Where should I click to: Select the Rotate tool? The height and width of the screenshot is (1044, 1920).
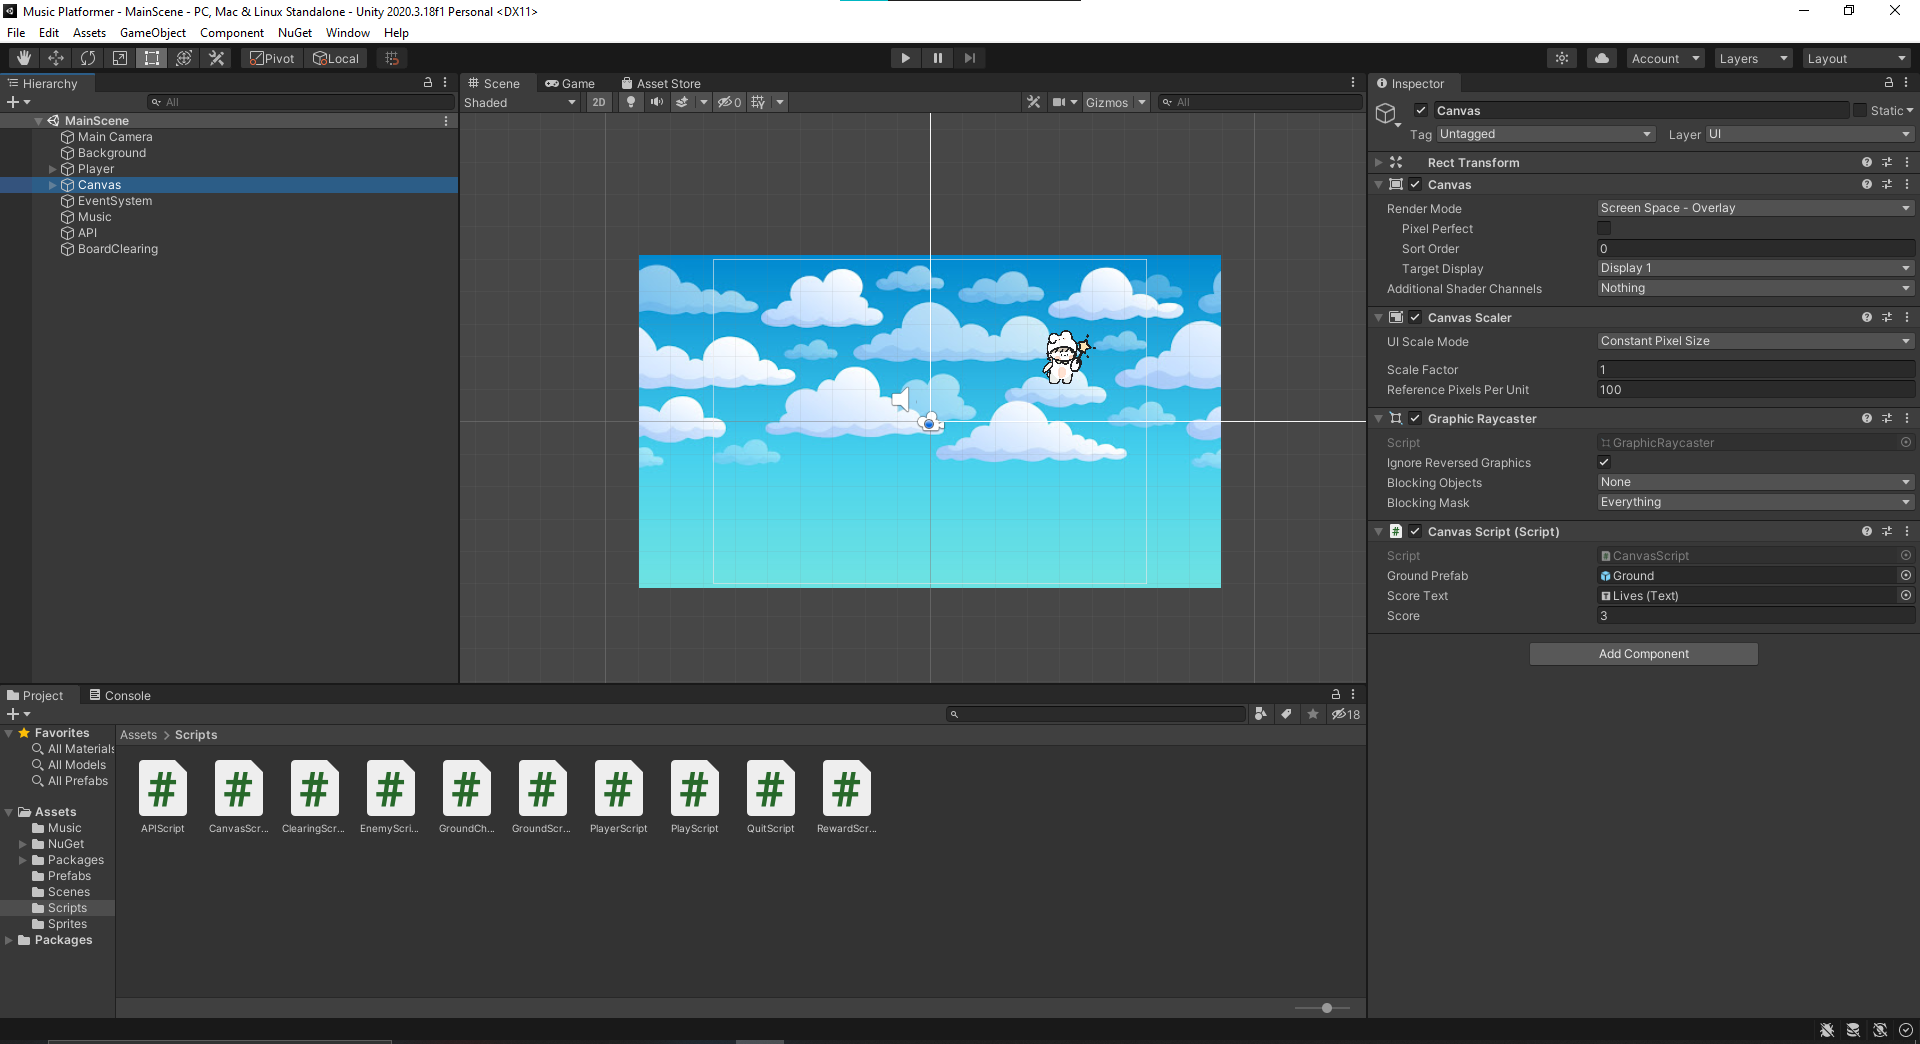pos(88,58)
